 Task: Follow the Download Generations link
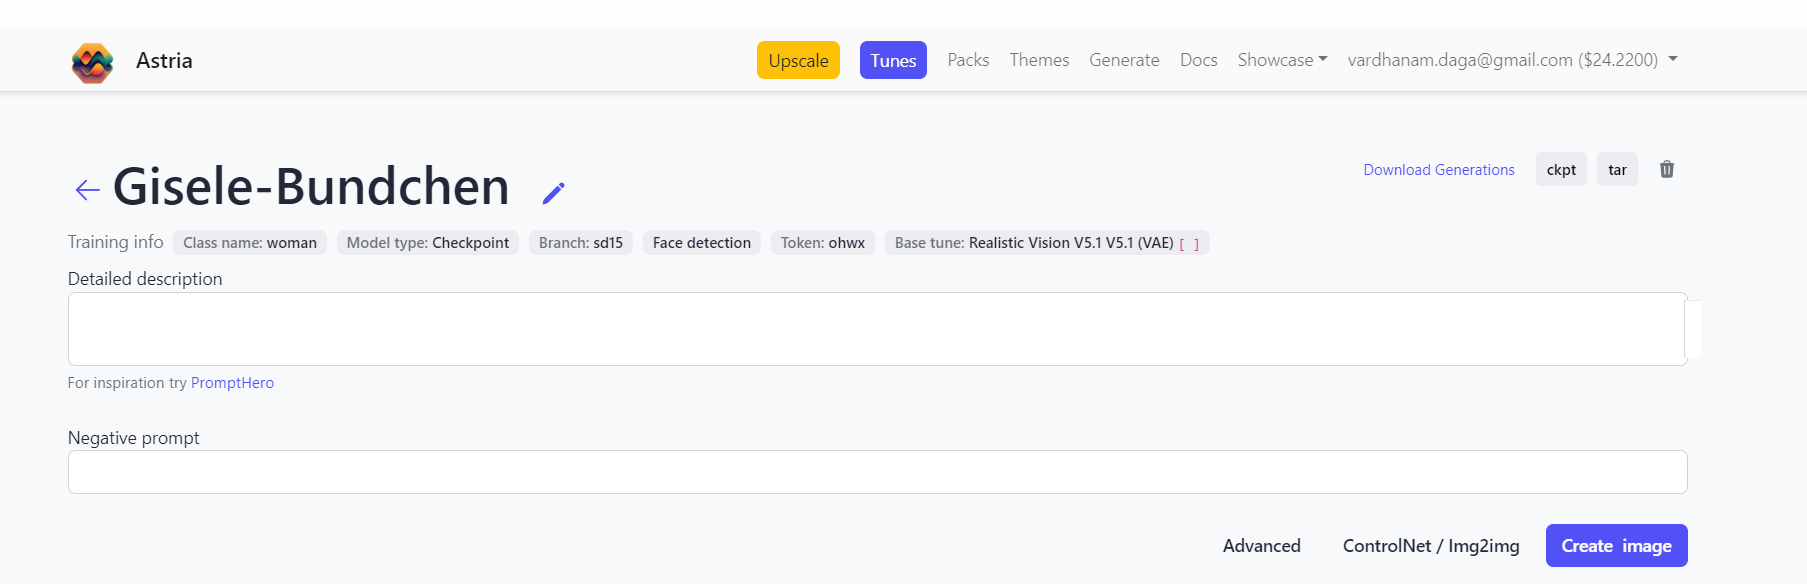tap(1438, 170)
